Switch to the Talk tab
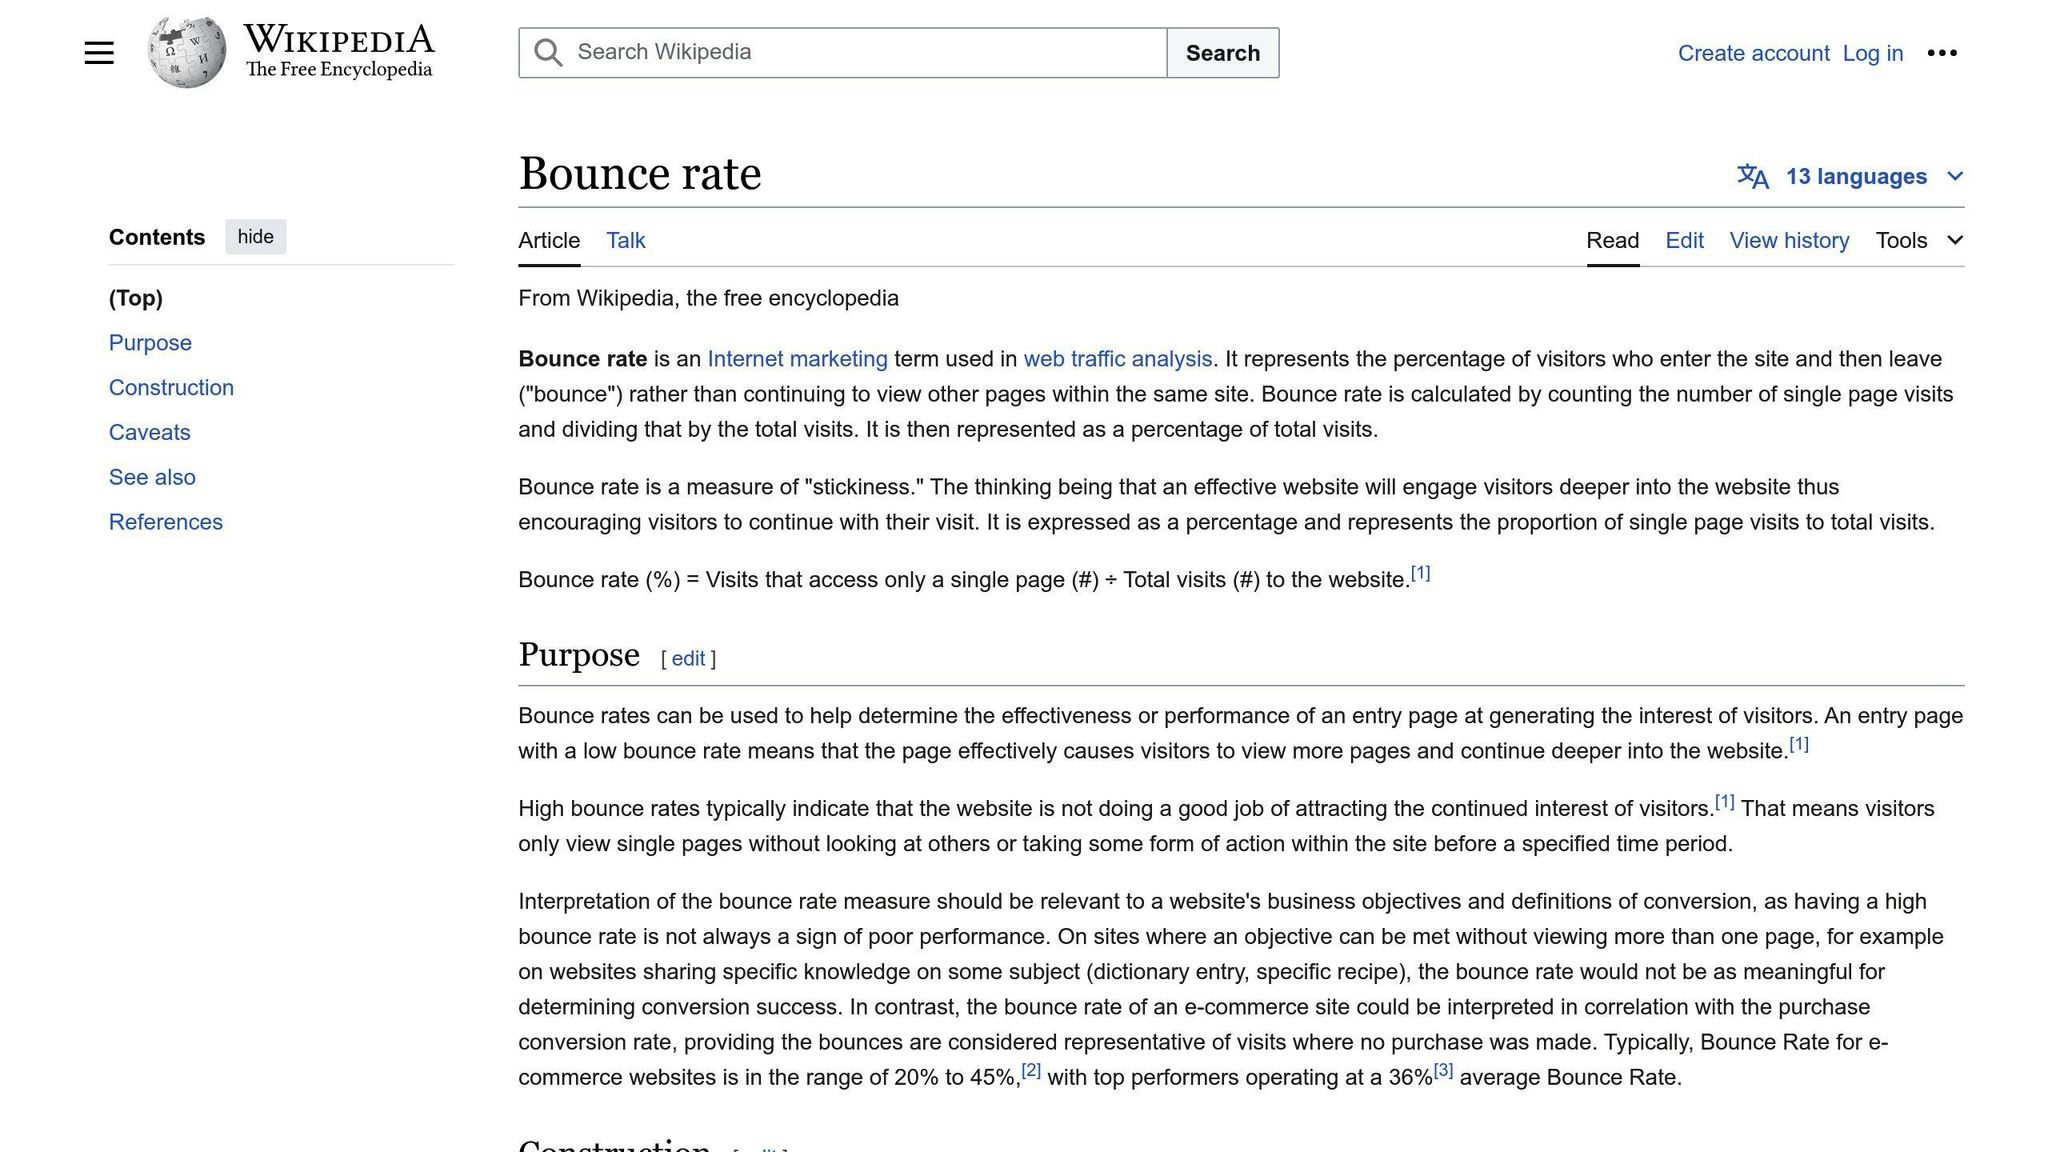2048x1152 pixels. (625, 241)
